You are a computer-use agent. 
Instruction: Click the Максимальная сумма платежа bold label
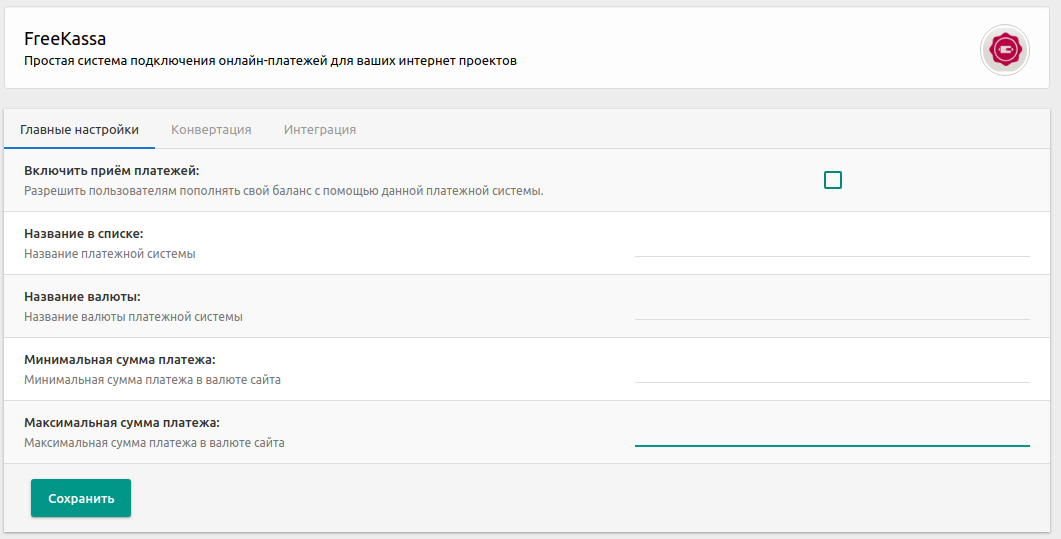point(122,423)
